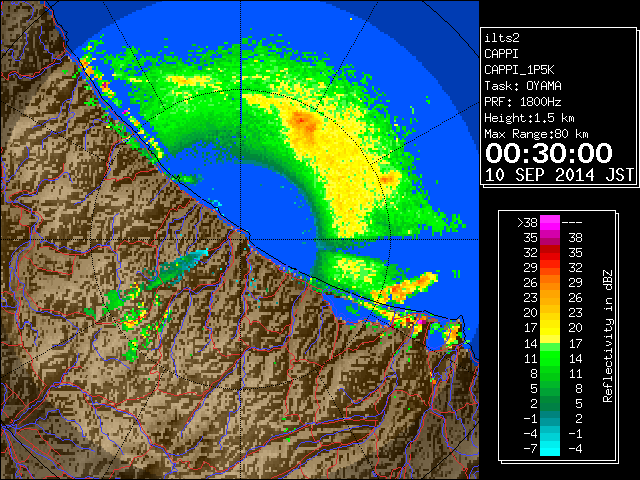Click the 'Reflectivity in dBZ' legend title

(607, 336)
